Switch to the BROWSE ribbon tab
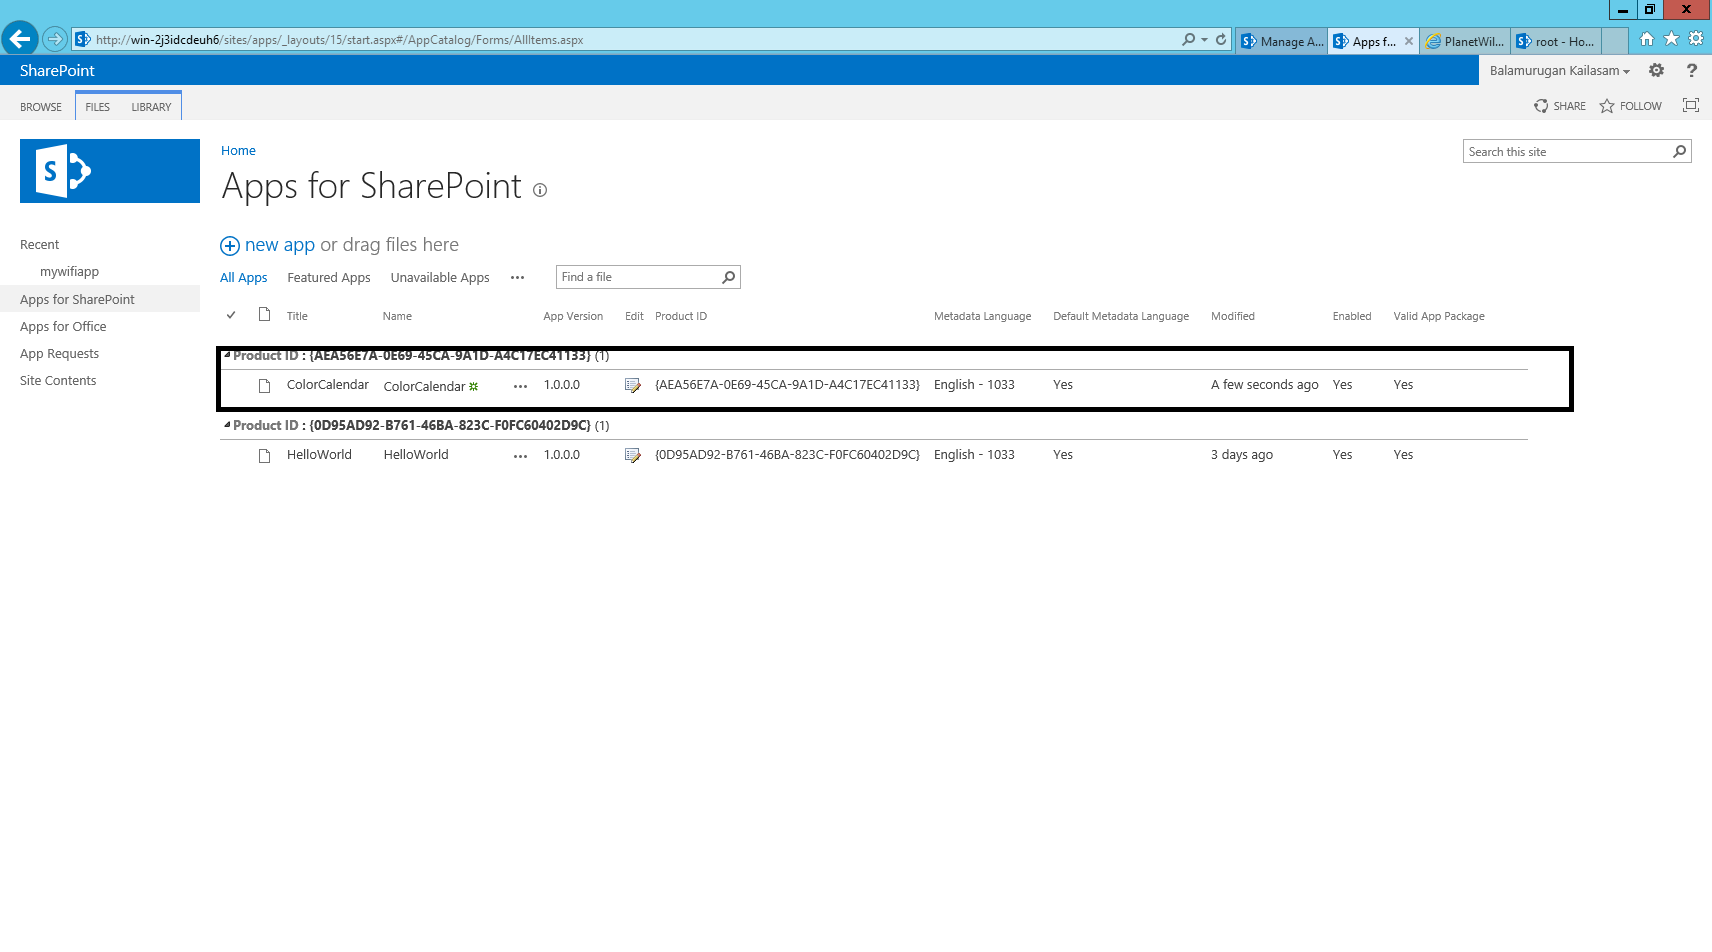This screenshot has width=1712, height=952. tap(41, 107)
